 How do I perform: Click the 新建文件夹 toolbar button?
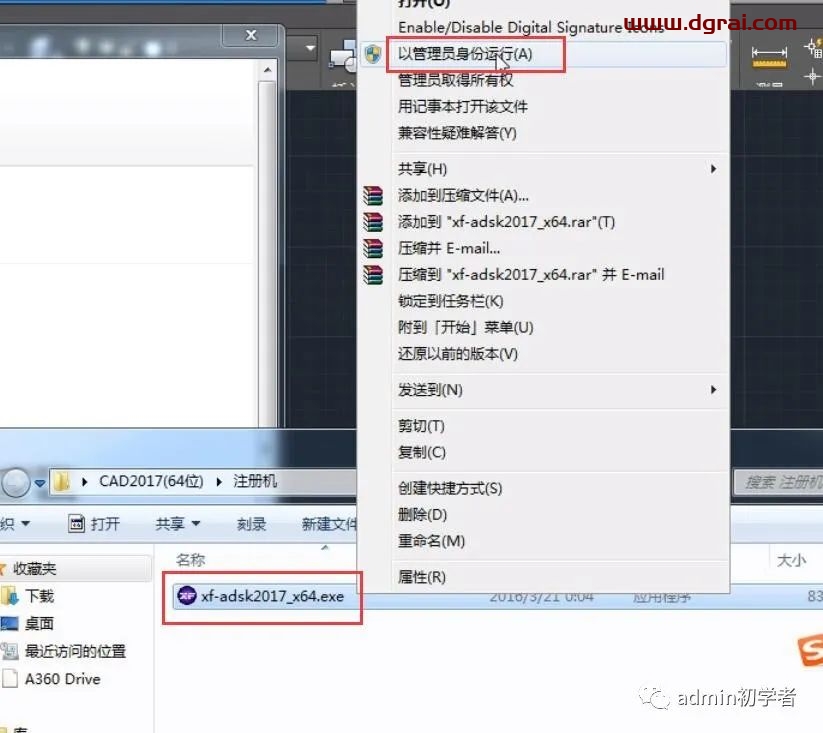coord(329,524)
